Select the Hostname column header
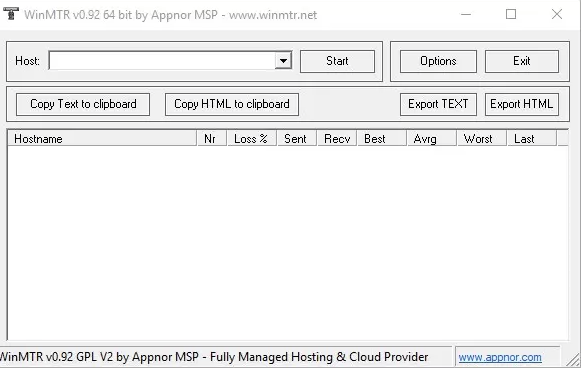This screenshot has width=582, height=369. 102,139
